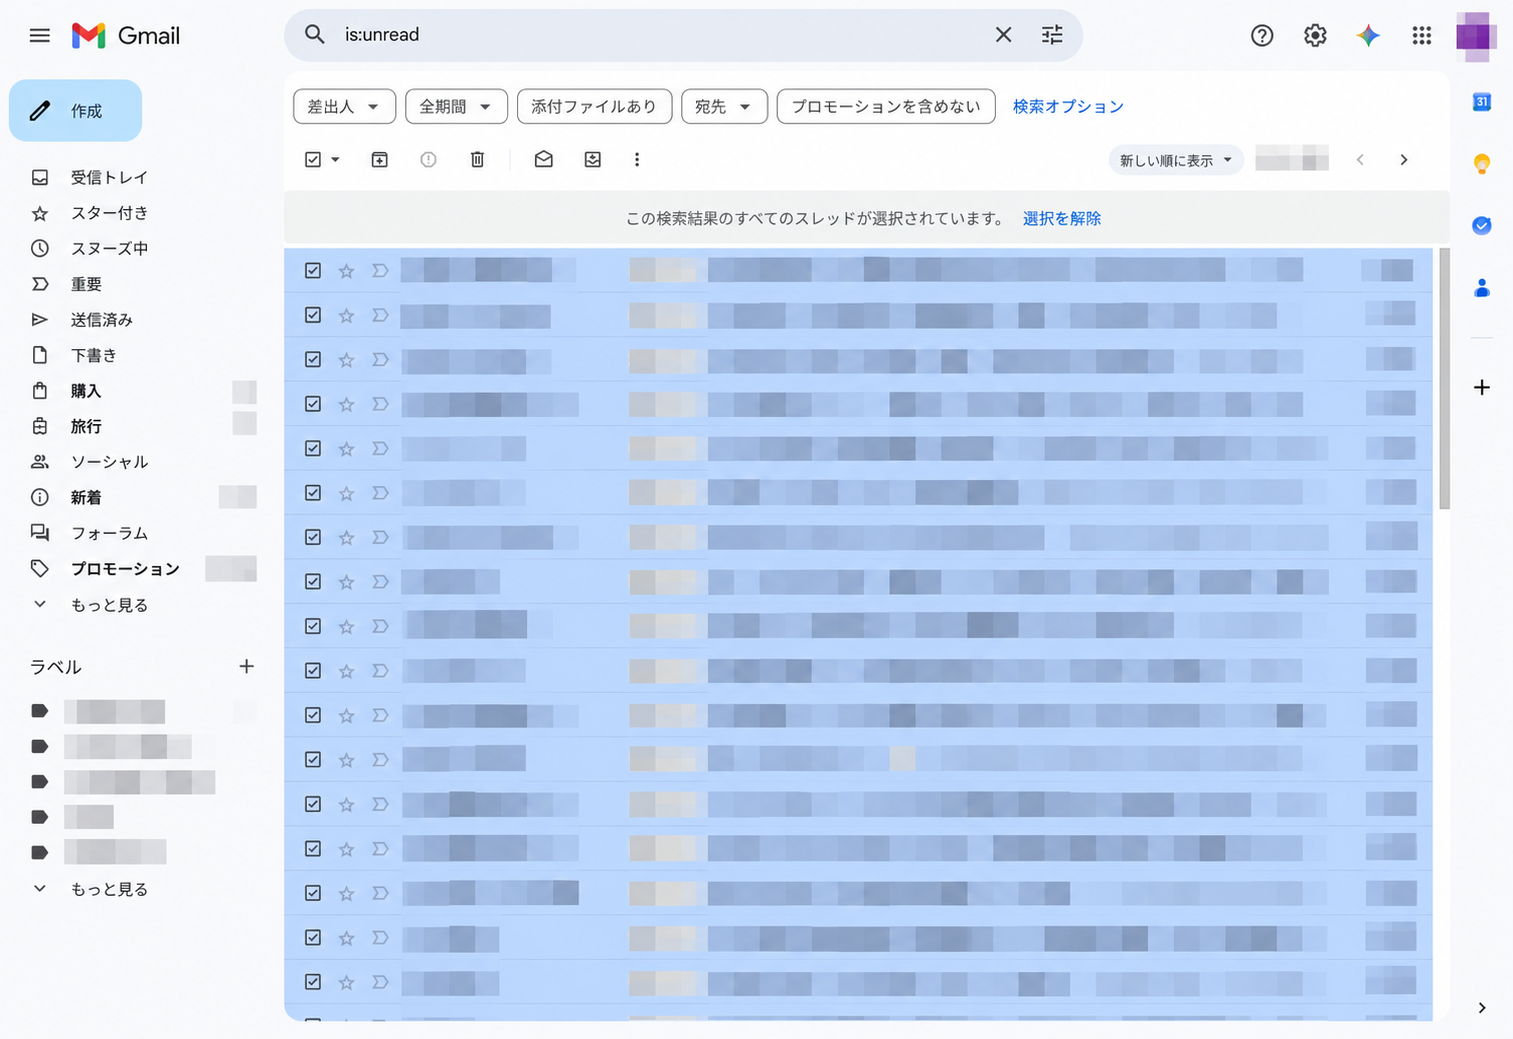
Task: Open the Settings gear icon
Action: (1315, 36)
